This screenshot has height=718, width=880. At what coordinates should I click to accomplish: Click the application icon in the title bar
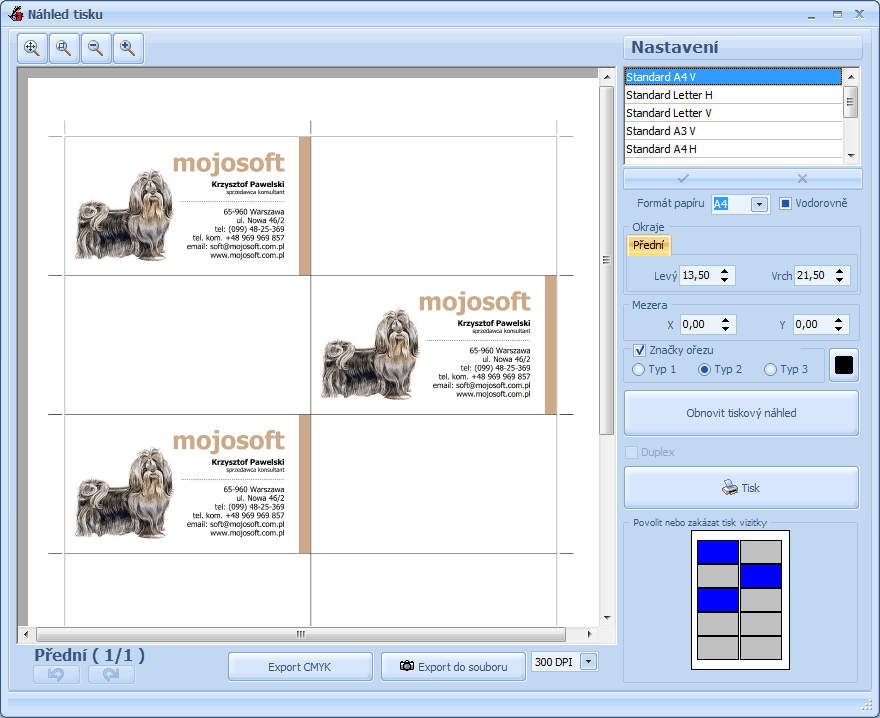coord(16,13)
